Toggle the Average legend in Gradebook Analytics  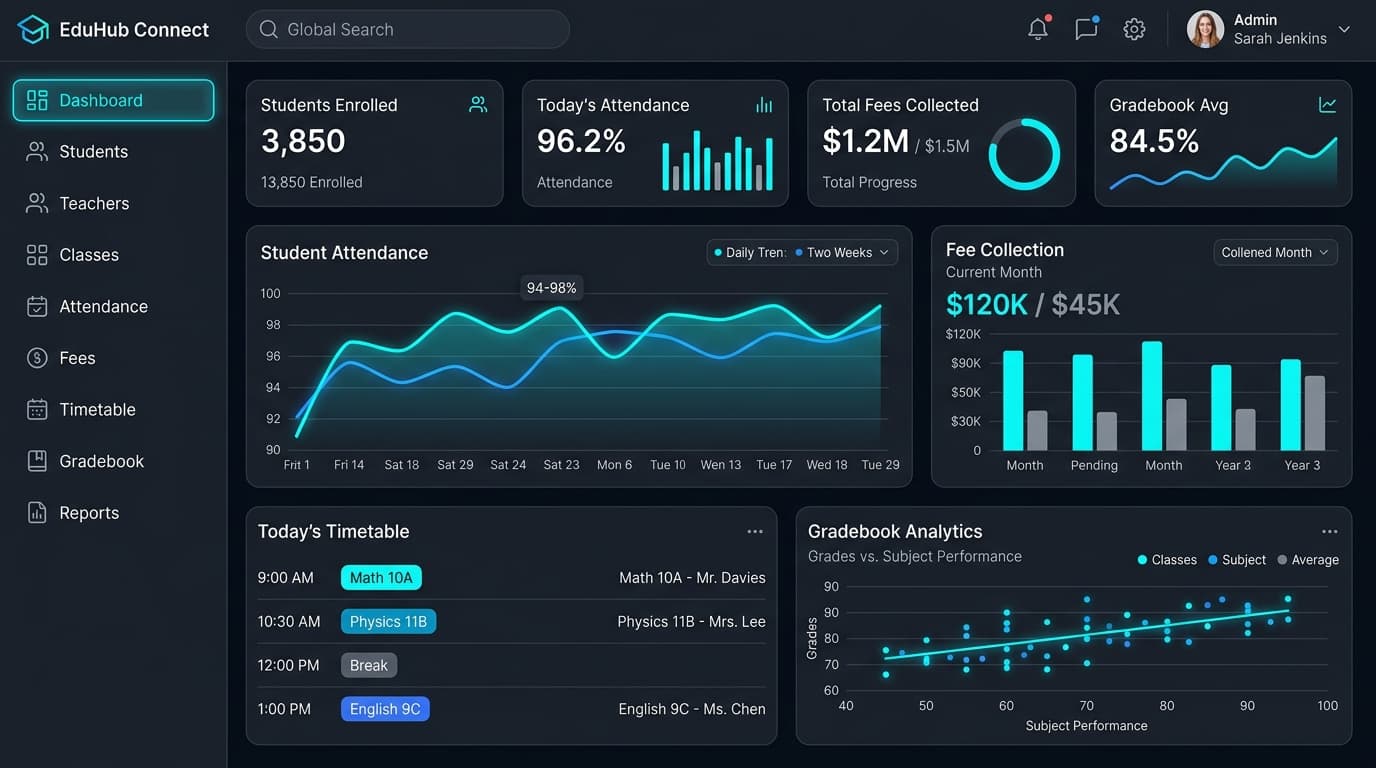point(1308,560)
